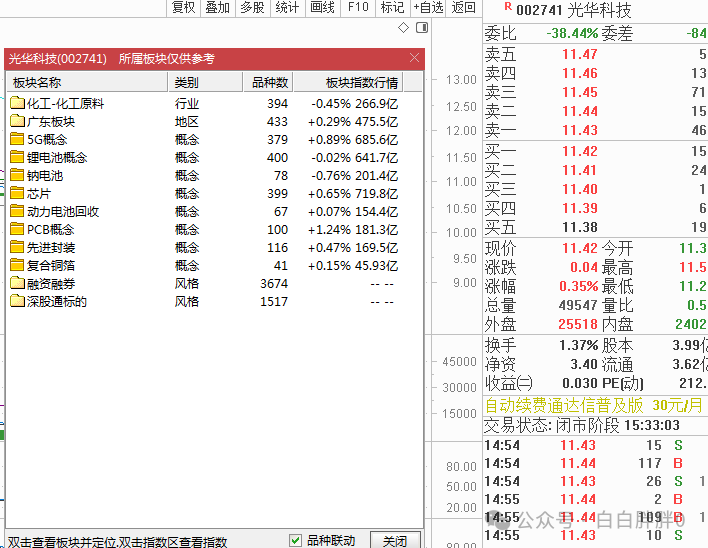This screenshot has width=708, height=548.
Task: Click the 外盘 value 25518
Action: click(578, 324)
